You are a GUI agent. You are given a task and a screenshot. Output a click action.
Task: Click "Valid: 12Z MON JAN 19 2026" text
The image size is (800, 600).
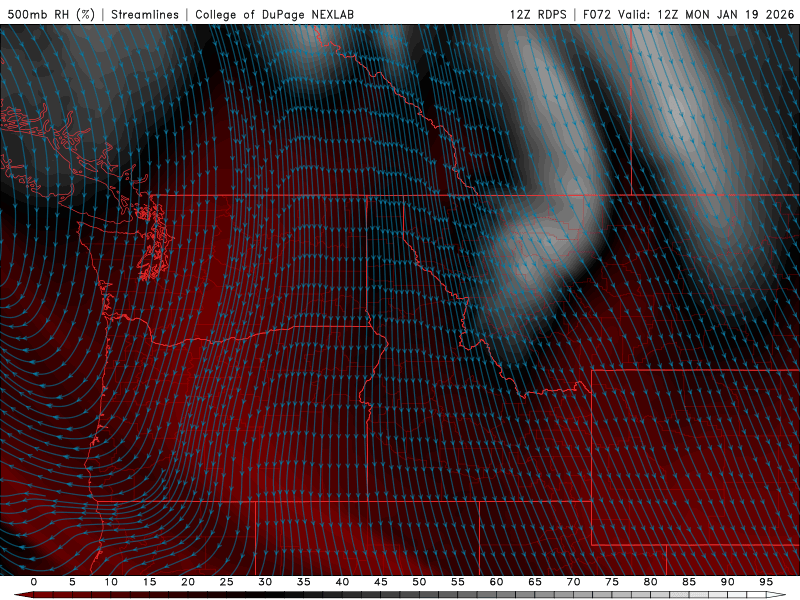[x=706, y=14]
